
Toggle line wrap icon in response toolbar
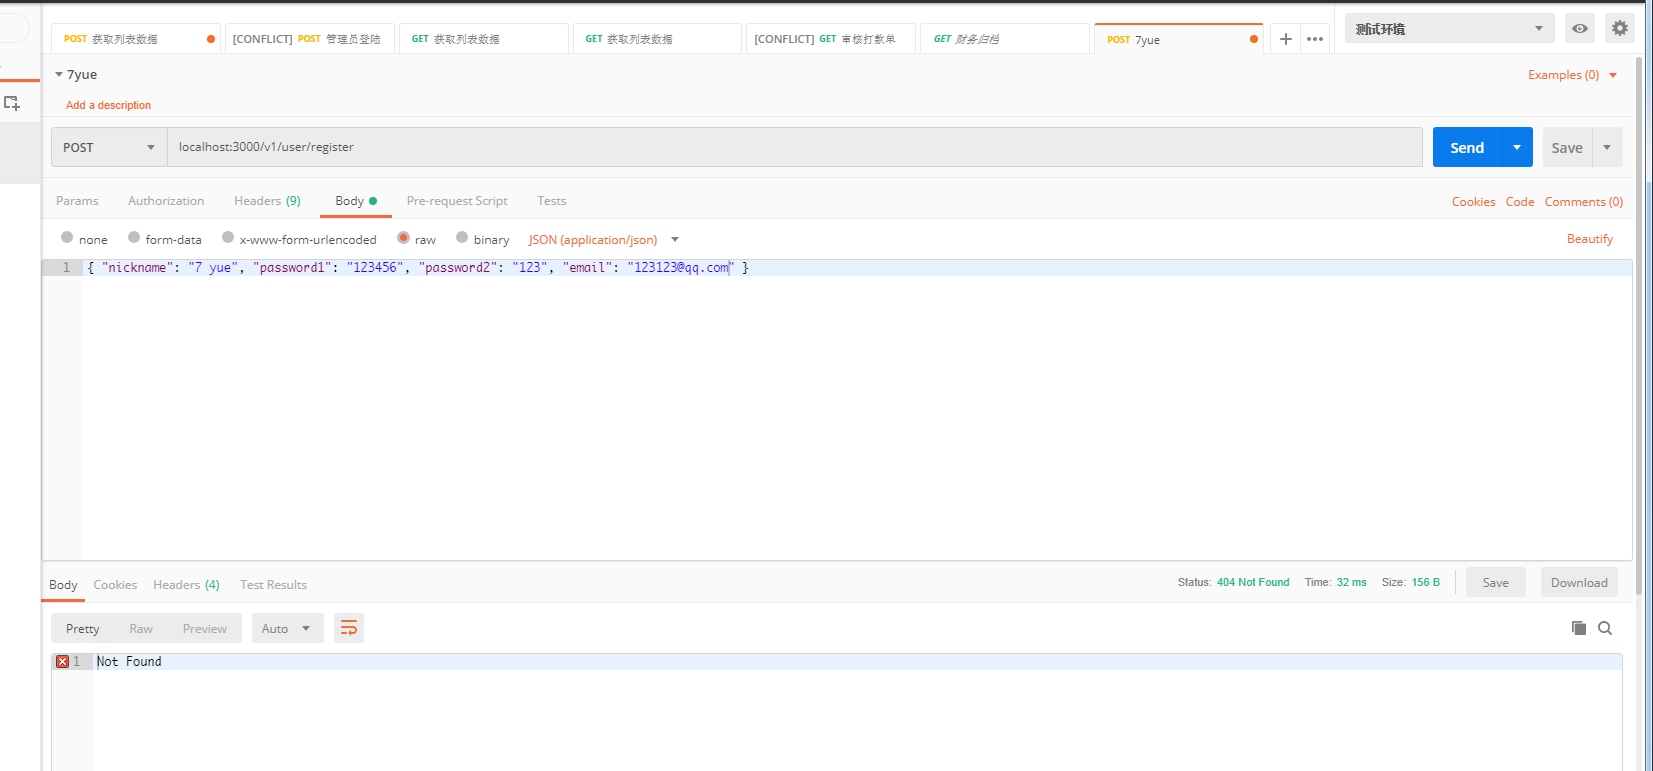pyautogui.click(x=349, y=628)
